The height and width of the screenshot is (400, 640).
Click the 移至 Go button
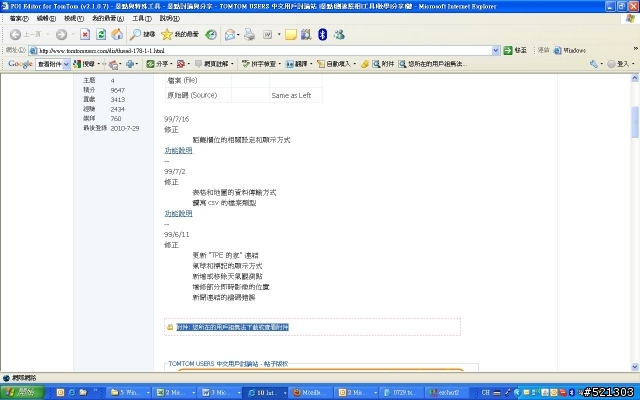tap(515, 50)
